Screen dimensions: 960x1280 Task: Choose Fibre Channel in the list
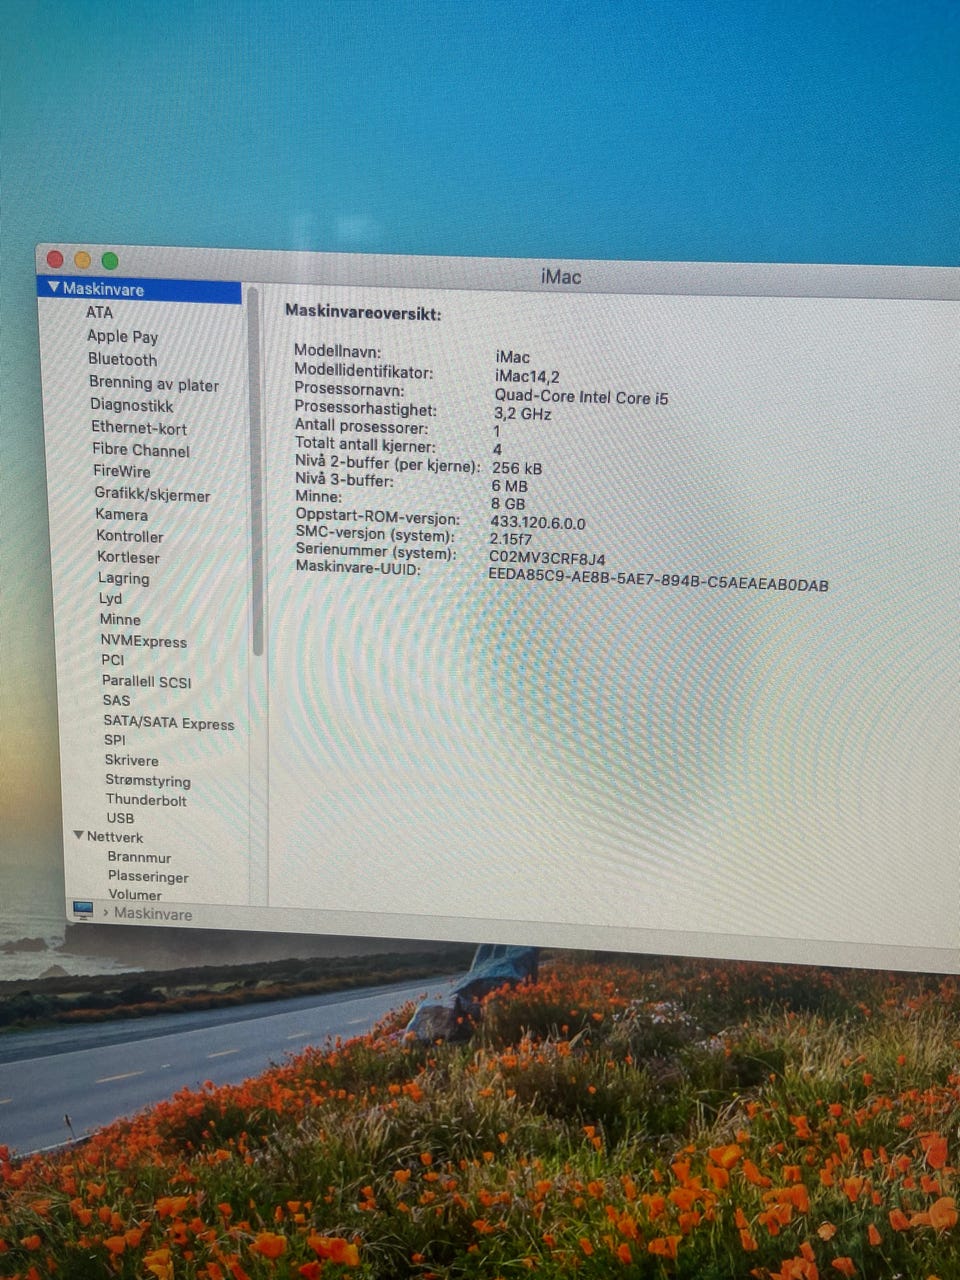140,450
